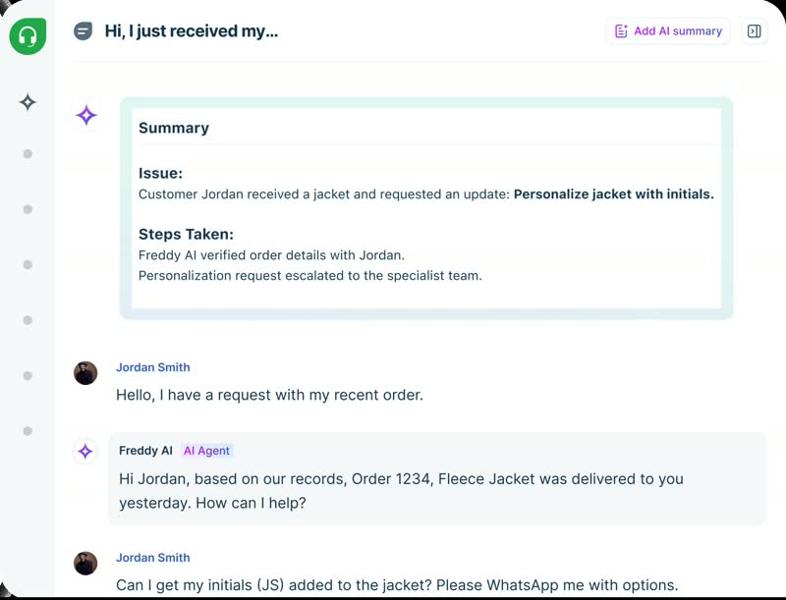Click the bottom-most dot in the left sidebar

click(x=28, y=431)
